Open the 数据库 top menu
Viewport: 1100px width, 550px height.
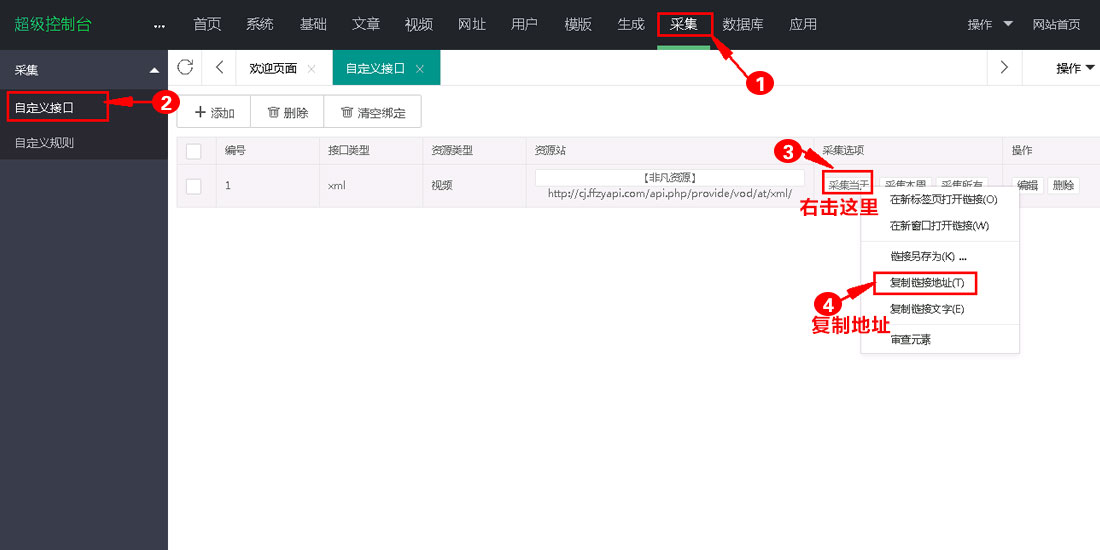pyautogui.click(x=742, y=24)
